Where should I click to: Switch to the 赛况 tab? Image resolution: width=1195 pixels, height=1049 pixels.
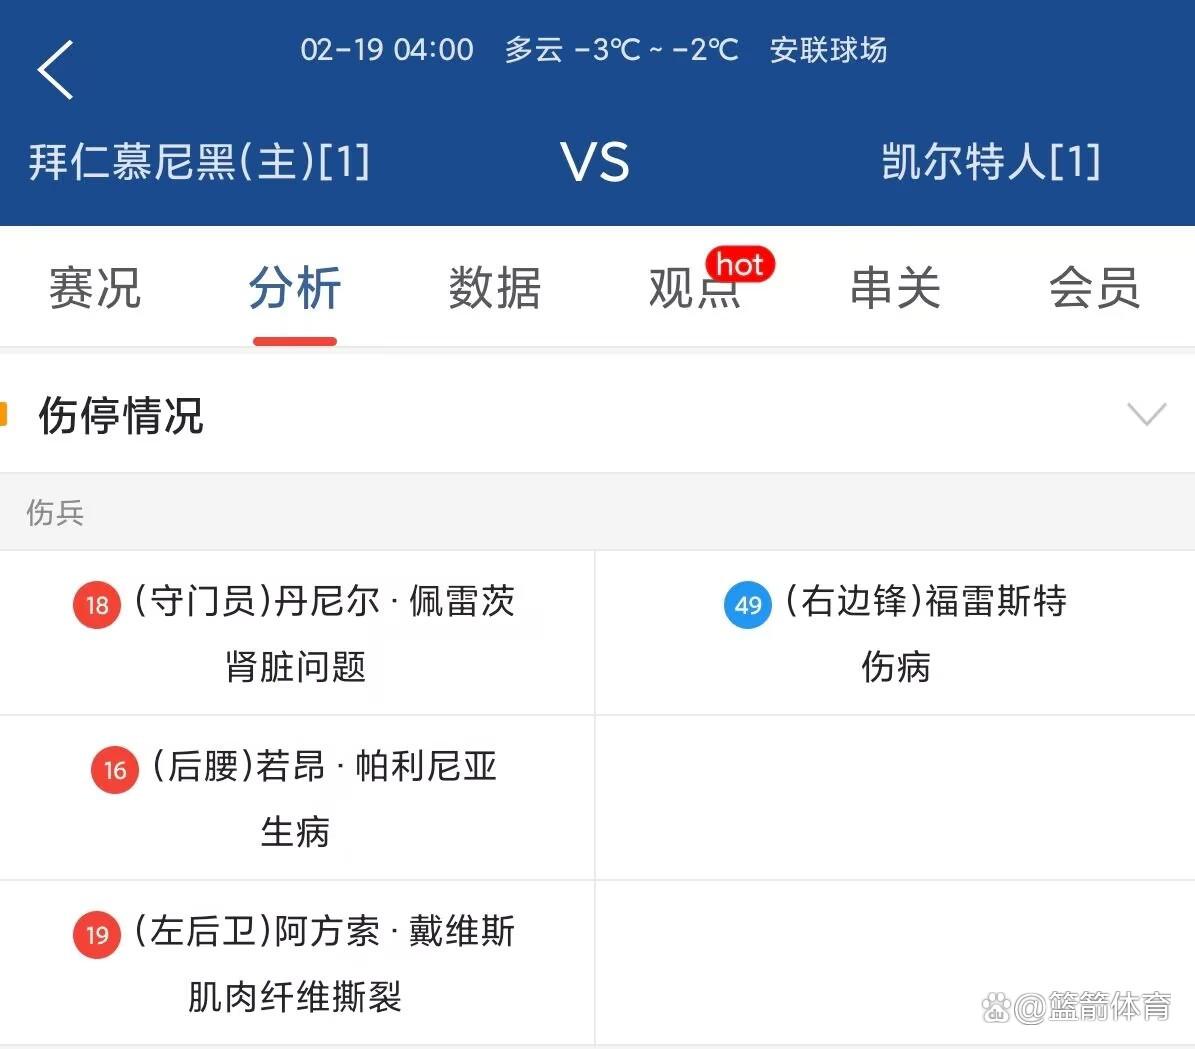coord(94,288)
